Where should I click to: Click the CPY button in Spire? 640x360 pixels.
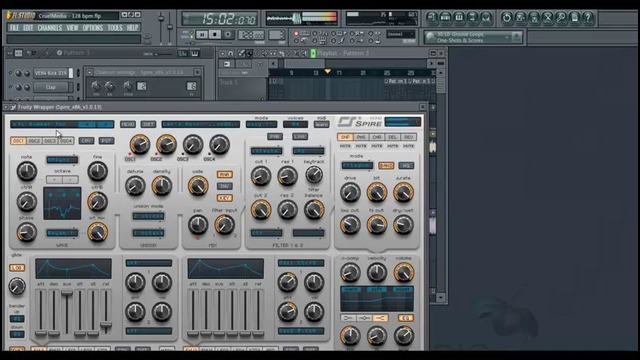86,141
